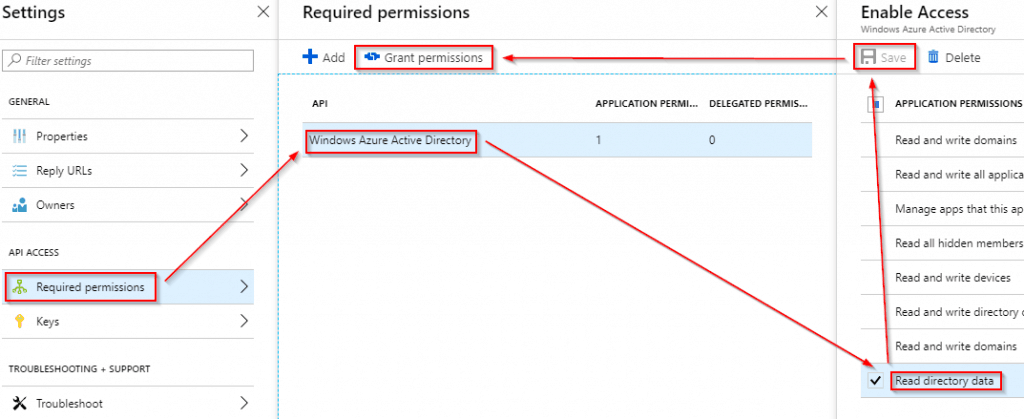Click the Application Permissions header in Enable Access
Image resolution: width=1024 pixels, height=419 pixels.
(x=958, y=104)
